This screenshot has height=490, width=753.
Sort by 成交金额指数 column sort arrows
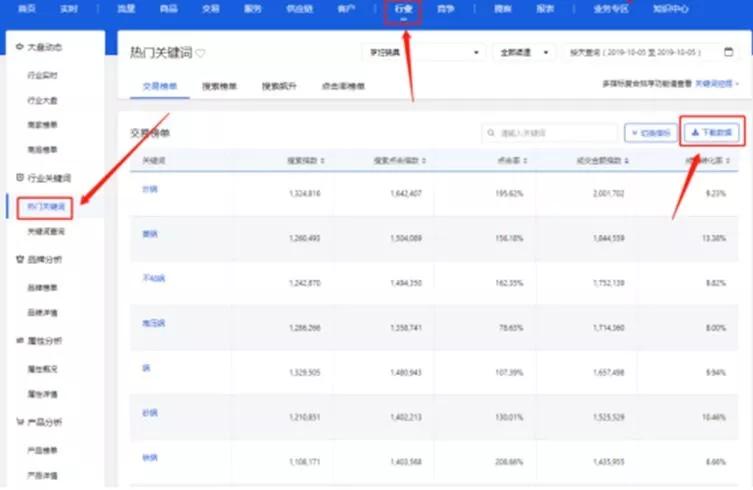point(627,160)
